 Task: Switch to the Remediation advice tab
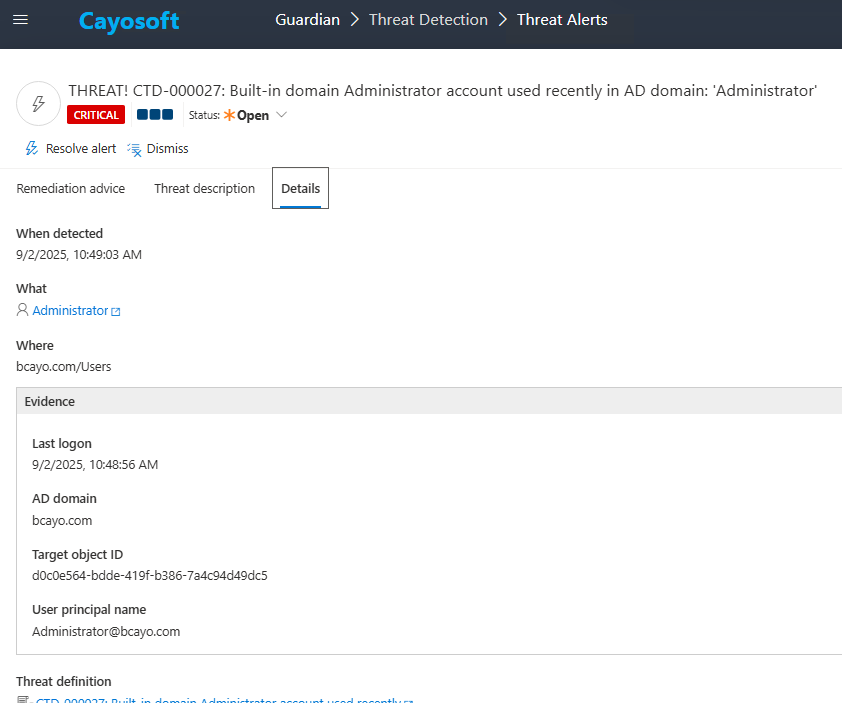tap(71, 189)
